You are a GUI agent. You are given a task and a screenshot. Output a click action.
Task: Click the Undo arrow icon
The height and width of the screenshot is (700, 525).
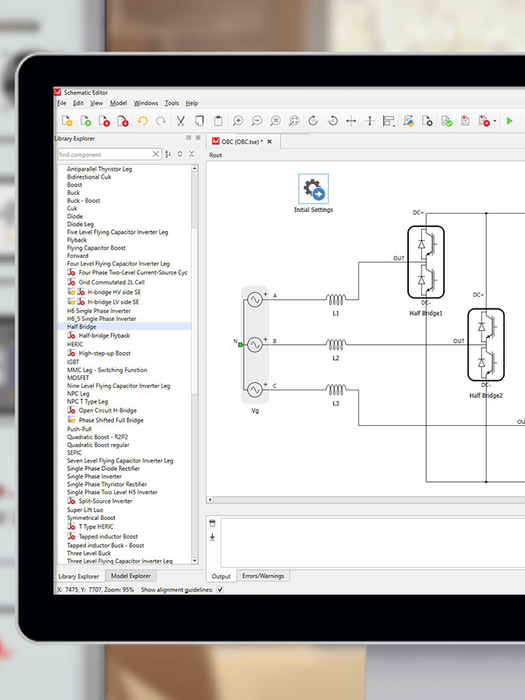click(x=143, y=121)
